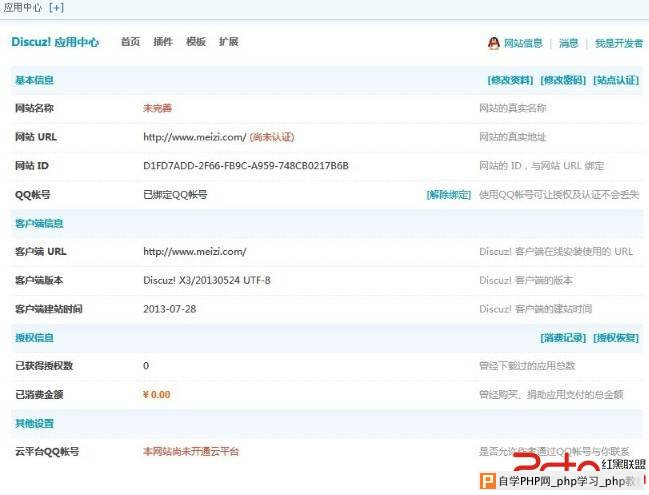Open the 消息 link

click(569, 43)
